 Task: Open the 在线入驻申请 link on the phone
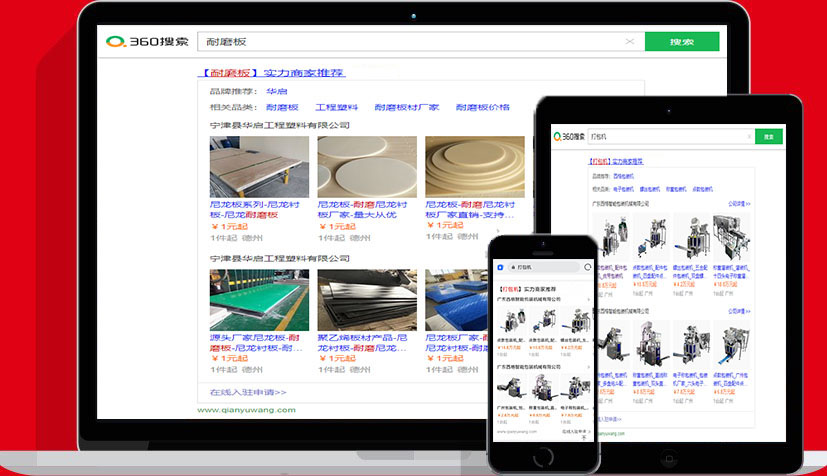(574, 431)
